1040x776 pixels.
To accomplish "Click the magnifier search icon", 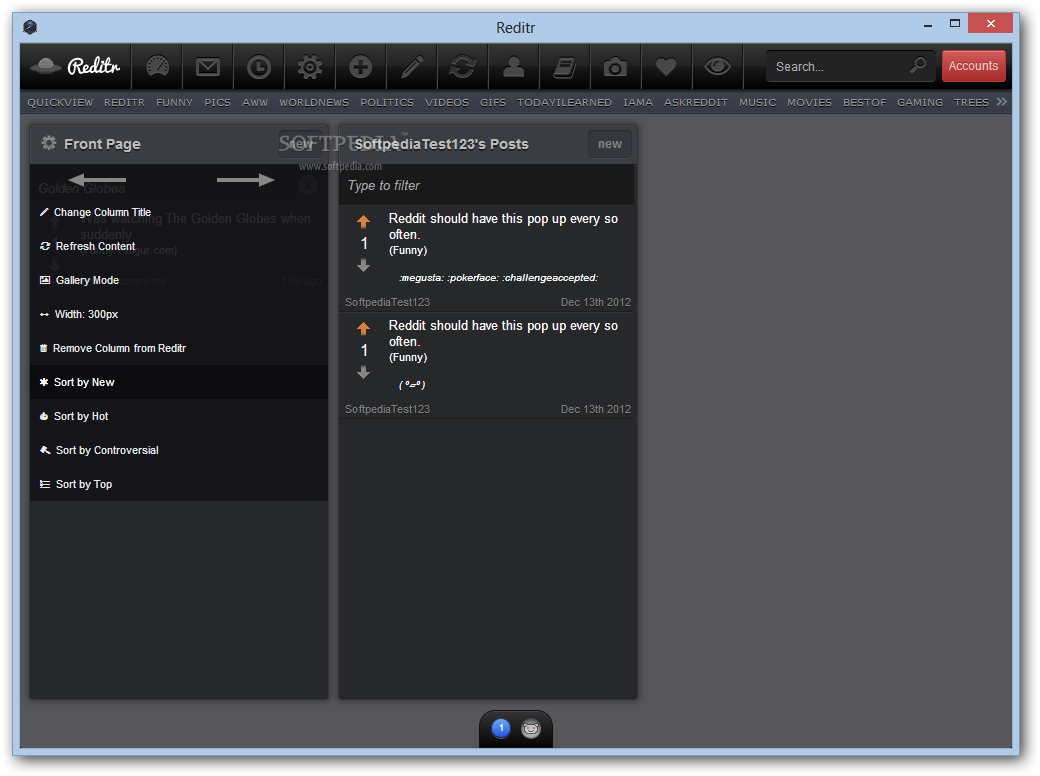I will coord(918,65).
